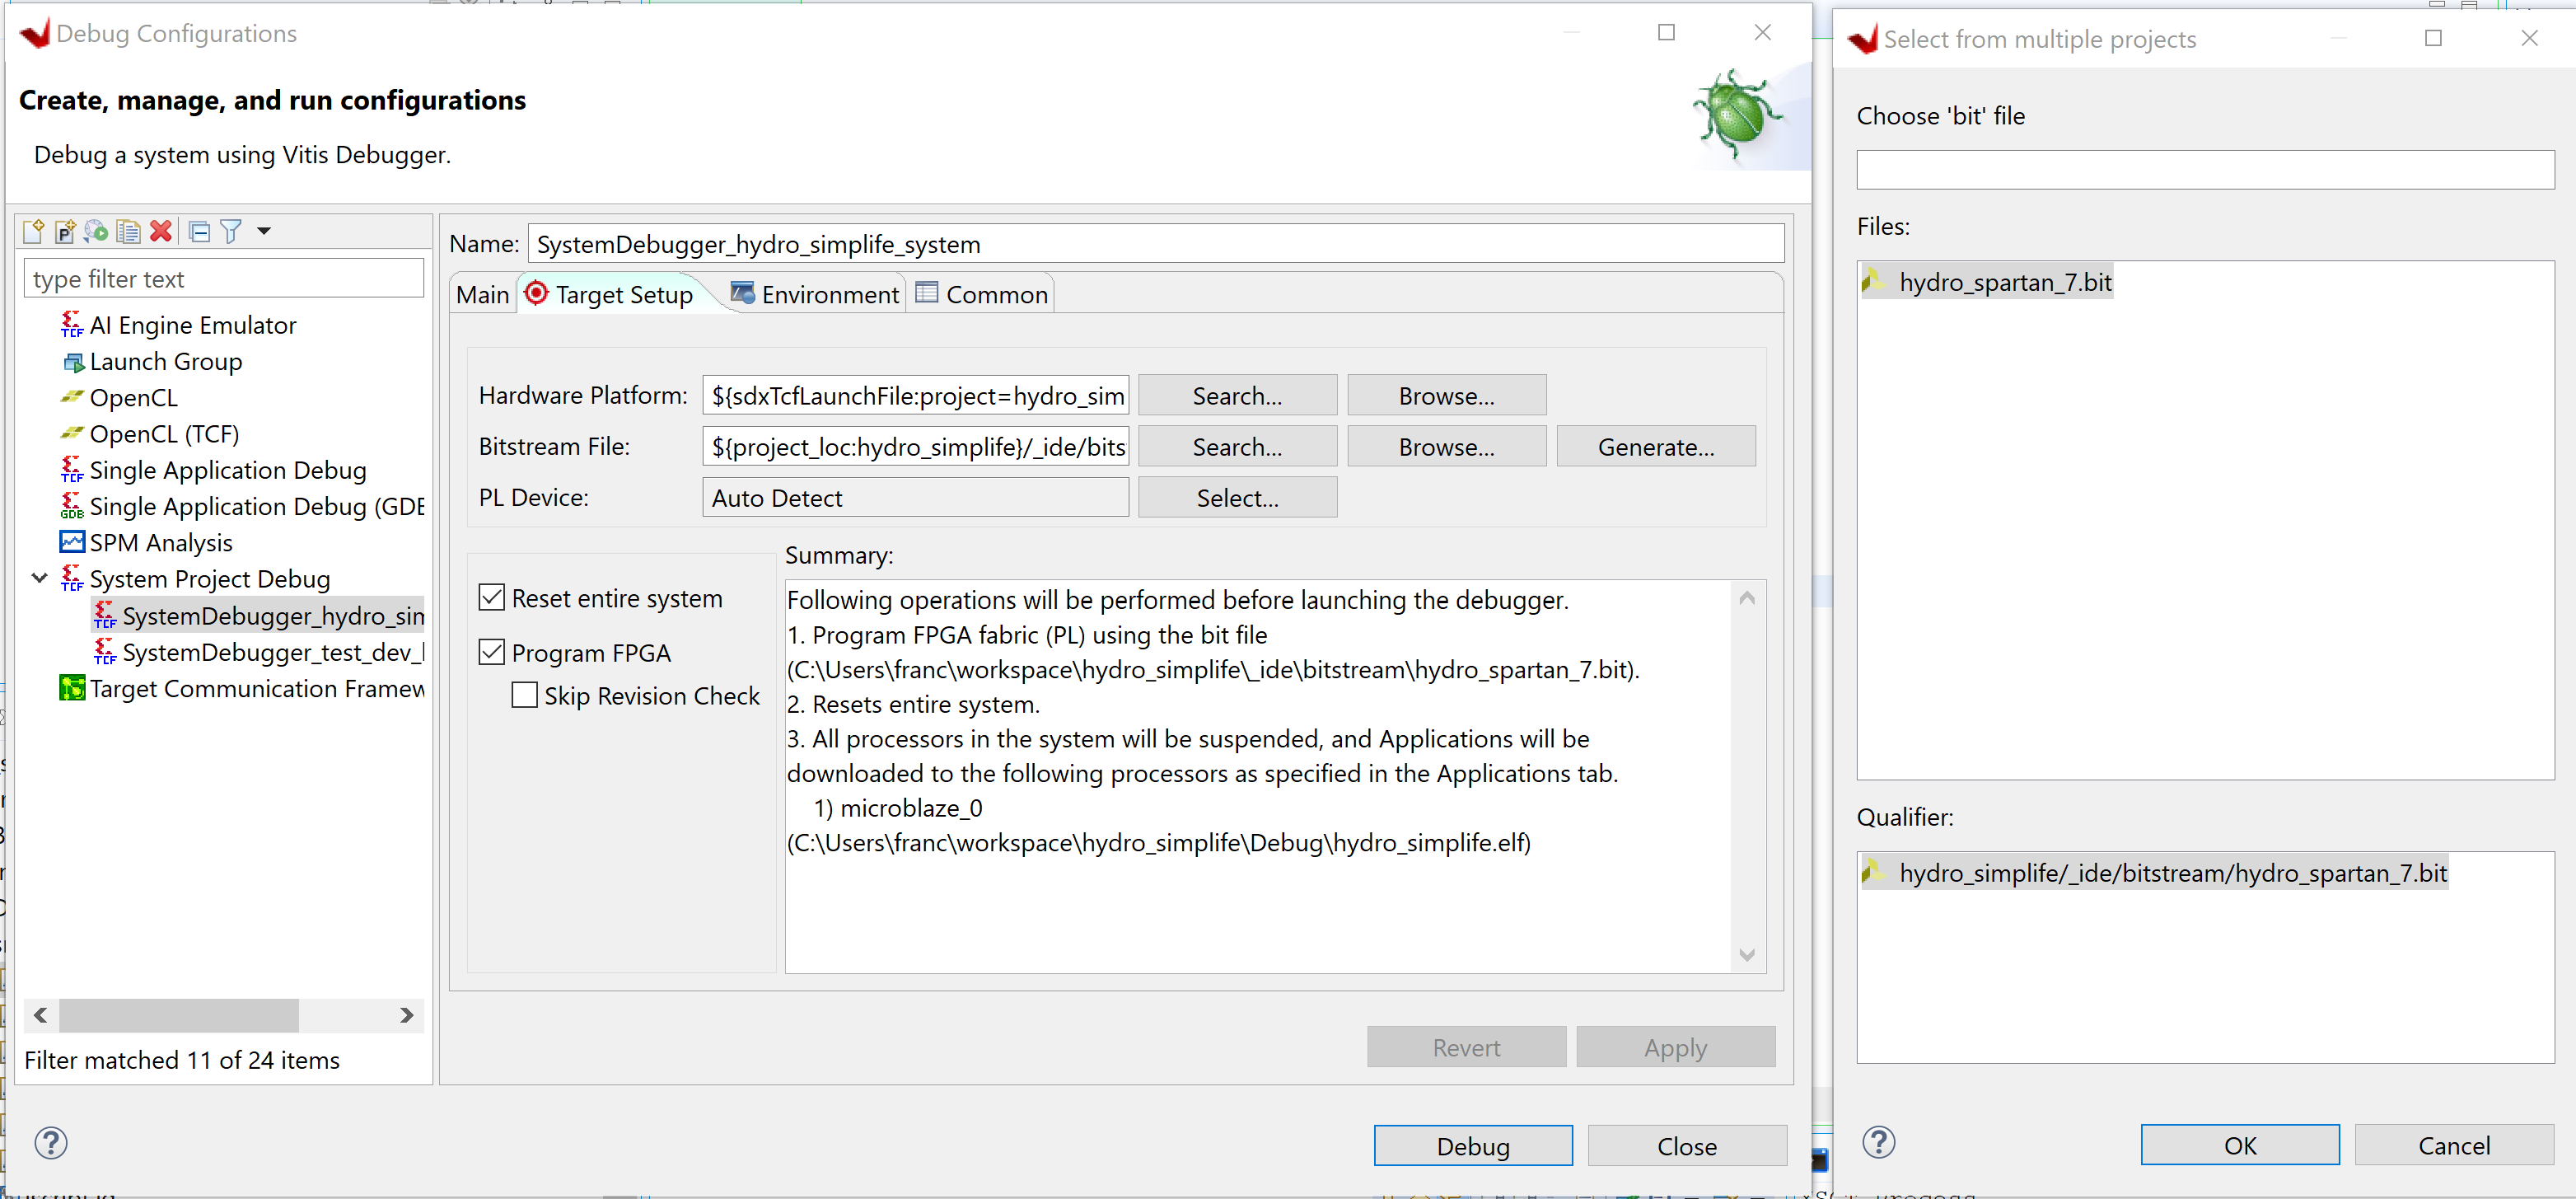The width and height of the screenshot is (2576, 1199).
Task: Click the New launch configuration icon
Action: point(33,231)
